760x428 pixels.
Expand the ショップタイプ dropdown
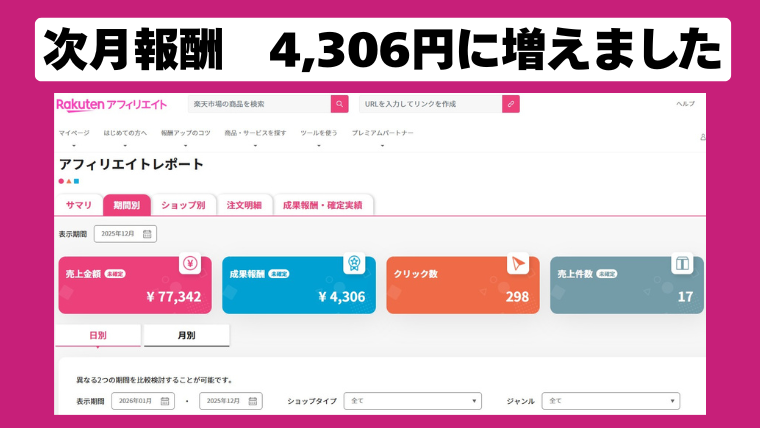pyautogui.click(x=412, y=401)
